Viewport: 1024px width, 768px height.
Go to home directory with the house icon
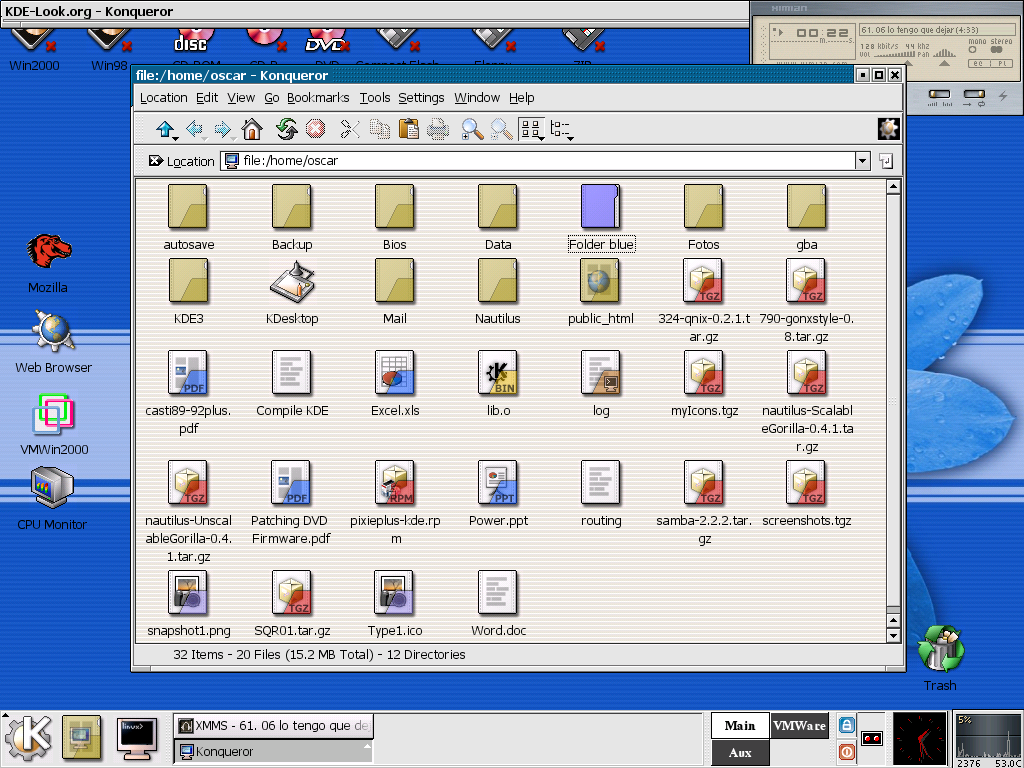[252, 129]
